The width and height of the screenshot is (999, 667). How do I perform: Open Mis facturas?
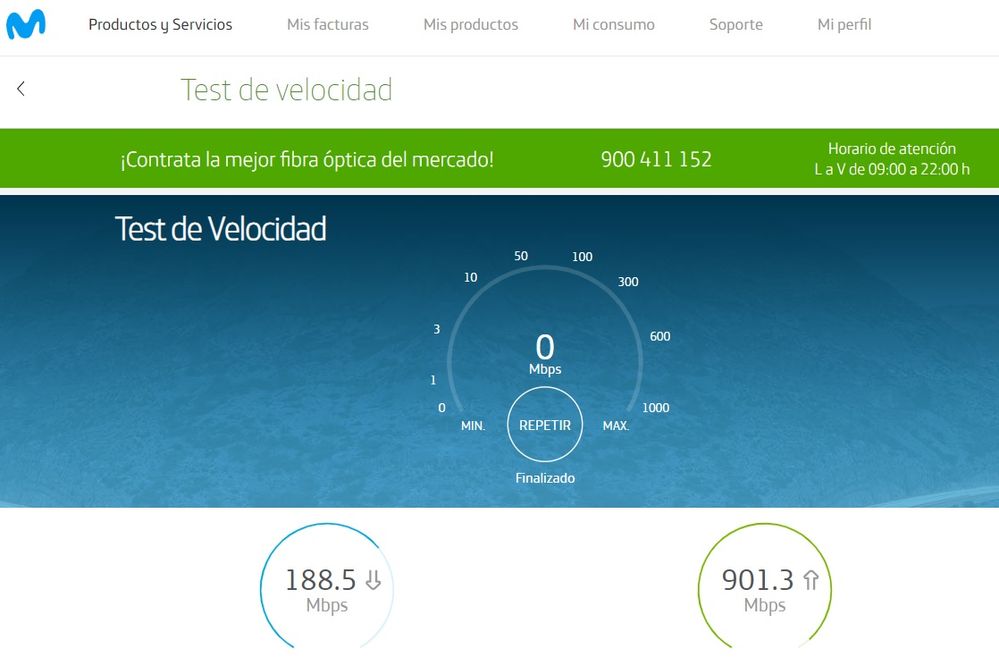coord(327,24)
